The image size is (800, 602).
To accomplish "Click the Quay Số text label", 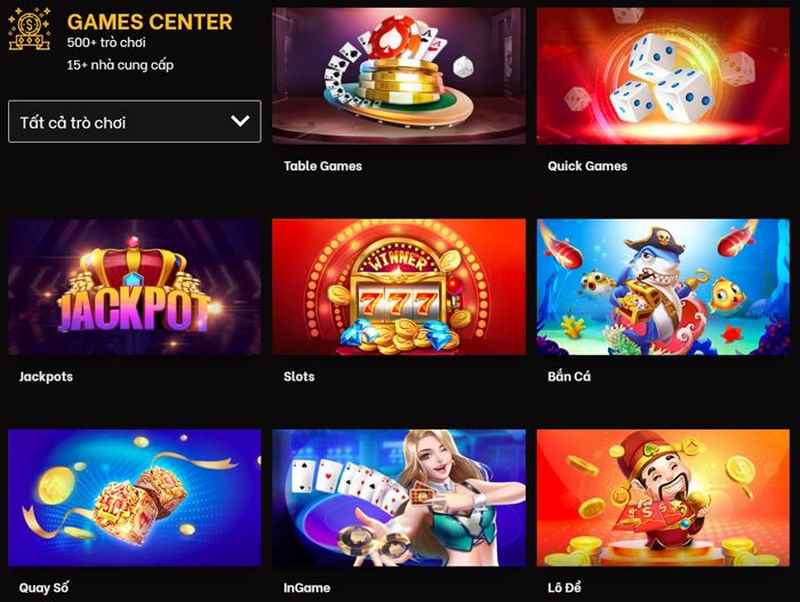I will pos(43,587).
